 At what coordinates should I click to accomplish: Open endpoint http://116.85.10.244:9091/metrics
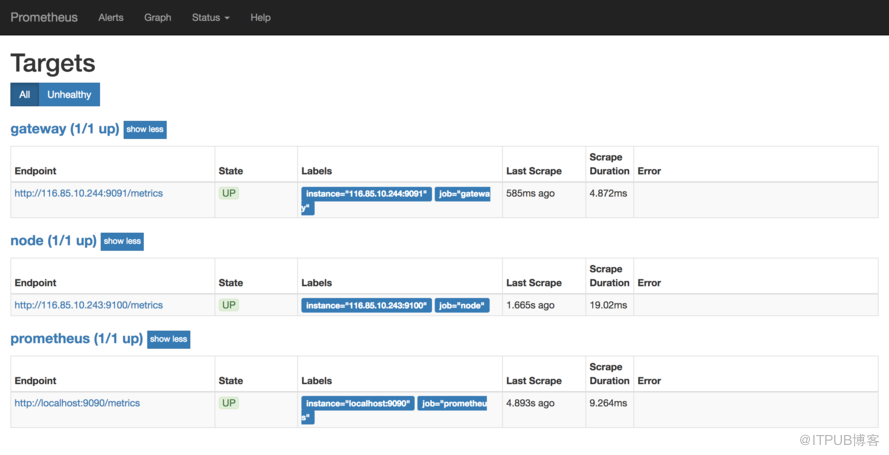tap(88, 193)
